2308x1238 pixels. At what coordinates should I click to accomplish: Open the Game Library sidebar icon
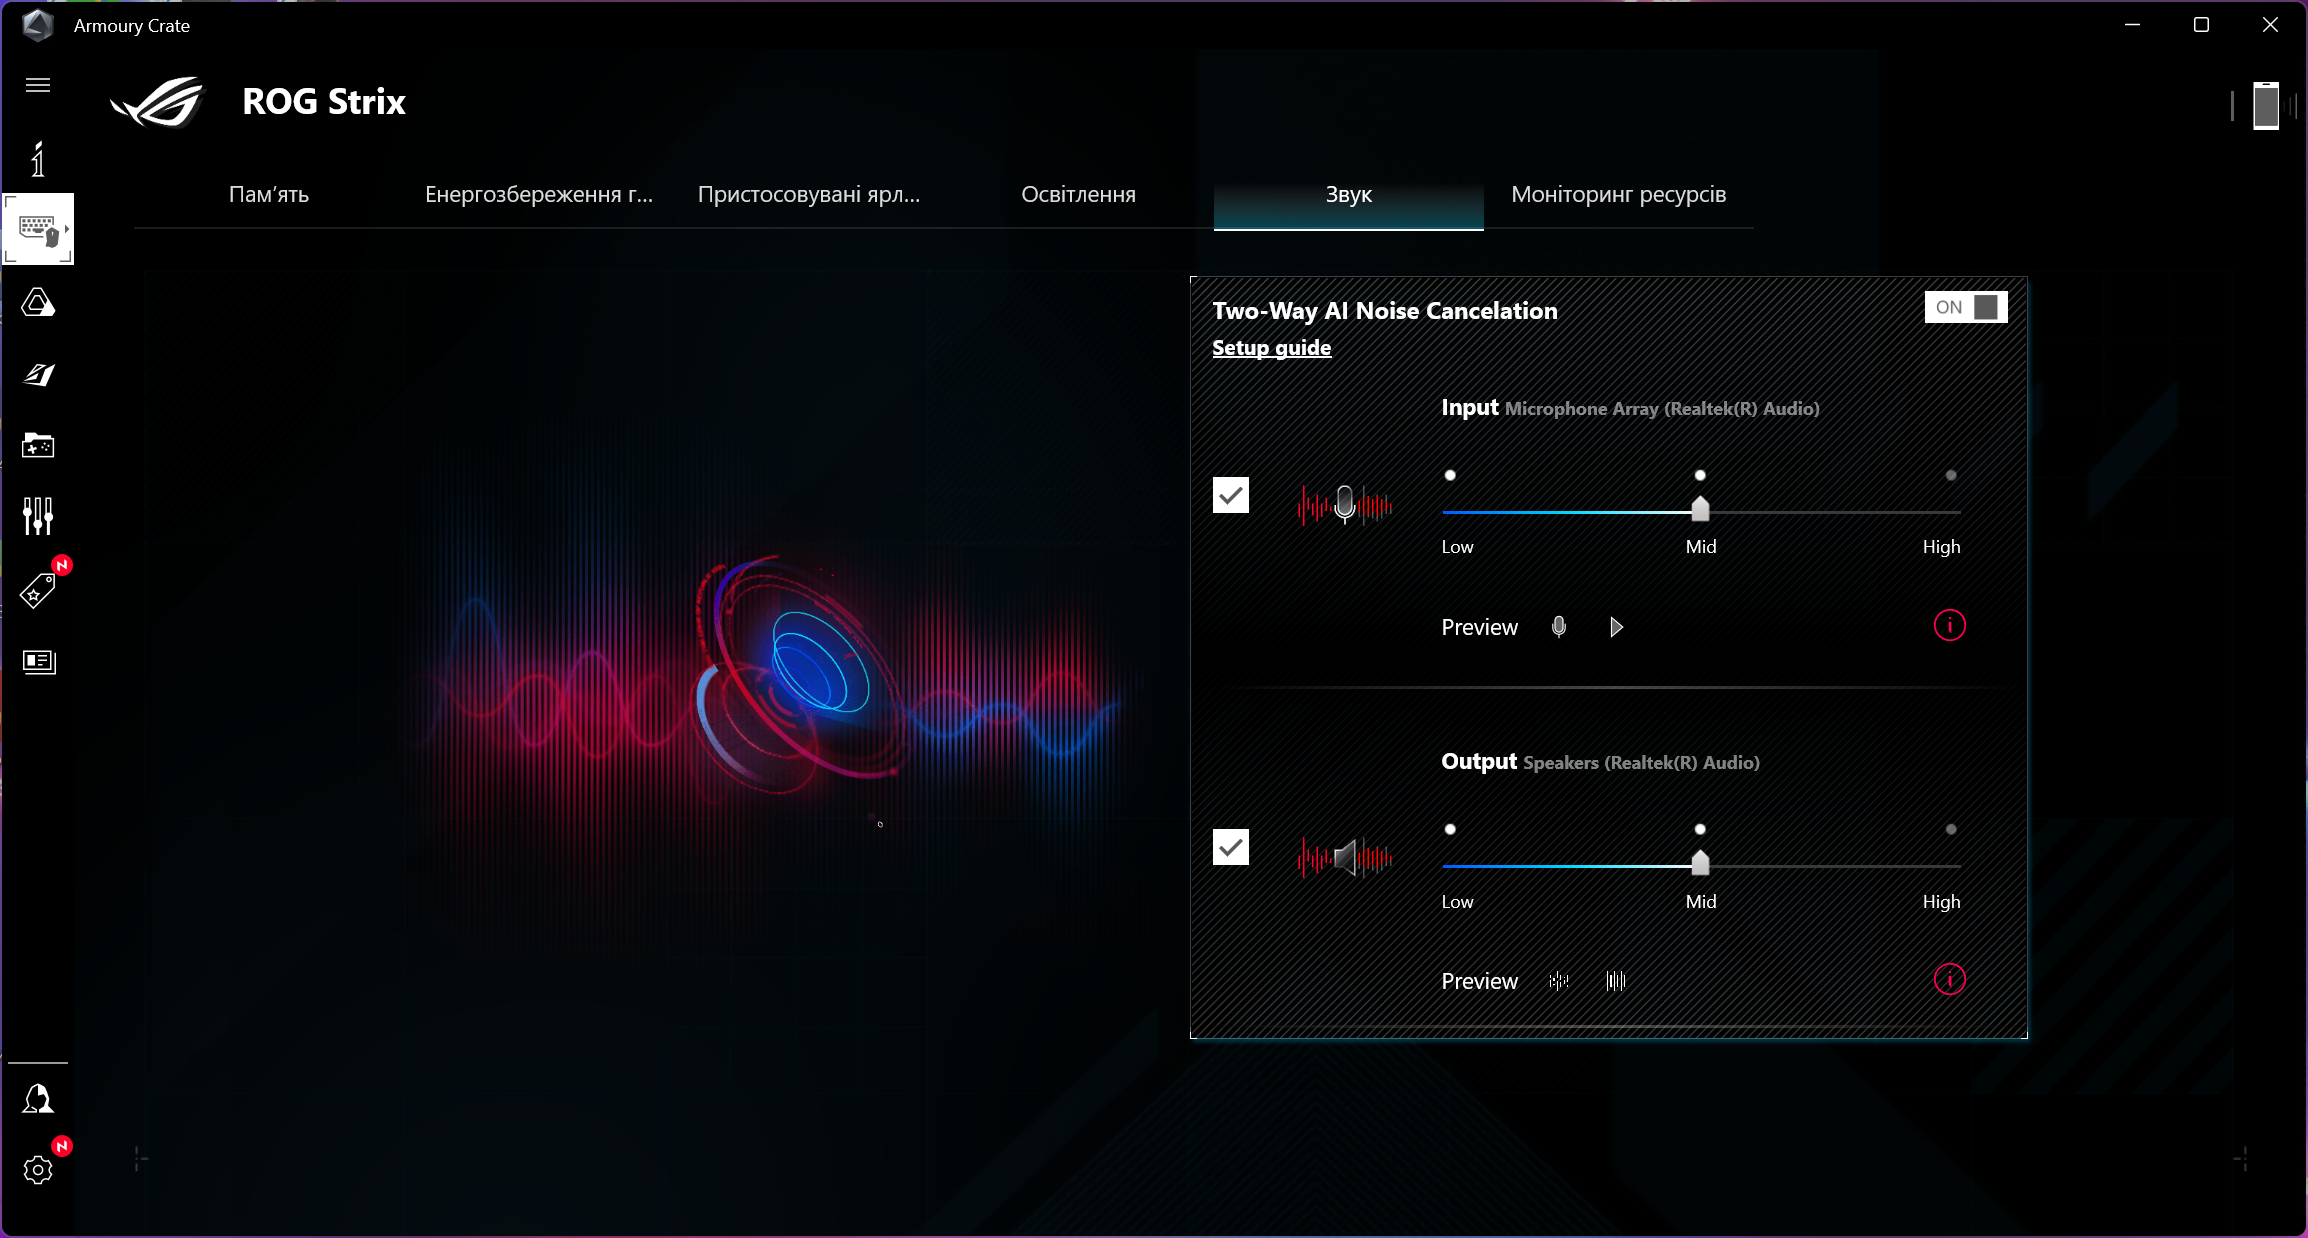click(x=38, y=445)
